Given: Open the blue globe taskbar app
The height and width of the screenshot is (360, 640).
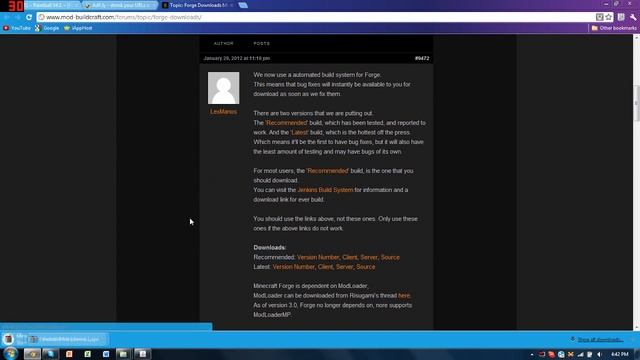Looking at the screenshot, I should (51, 354).
